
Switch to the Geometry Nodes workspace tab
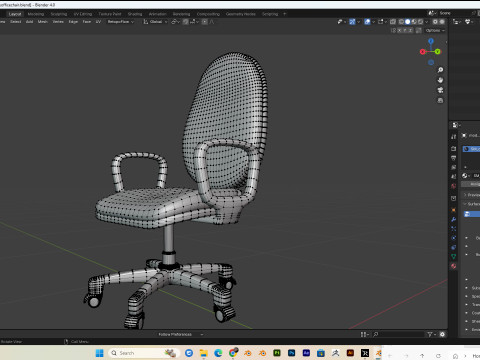tap(241, 14)
